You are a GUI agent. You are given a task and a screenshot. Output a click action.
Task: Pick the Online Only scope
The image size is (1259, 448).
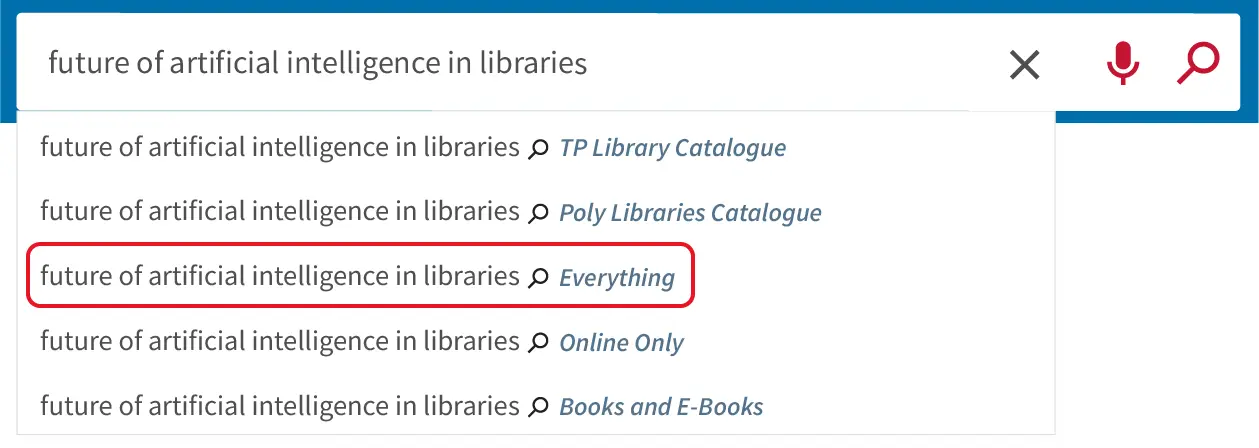(x=621, y=343)
